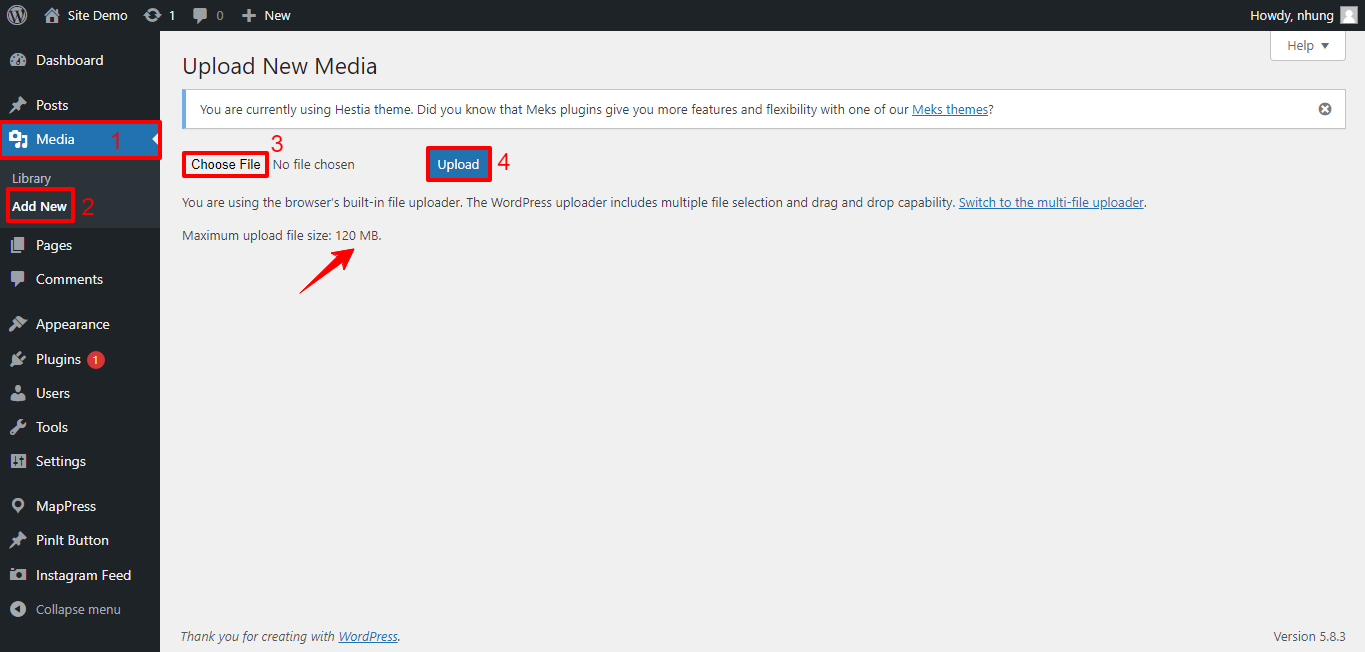Screen dimensions: 1365x652
Task: Open the WordPress logo menu
Action: [17, 14]
